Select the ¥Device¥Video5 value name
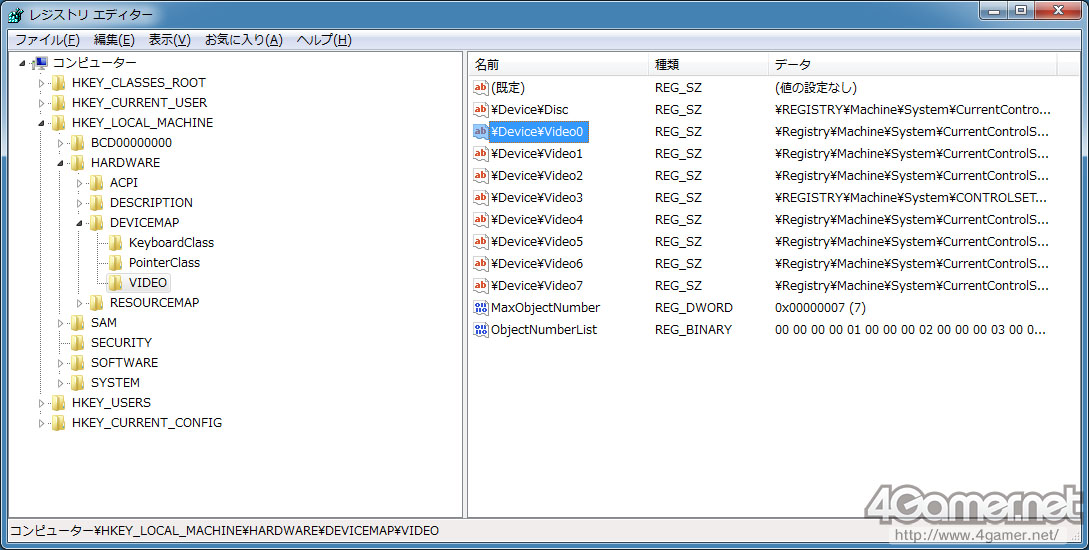1089x550 pixels. (x=537, y=242)
